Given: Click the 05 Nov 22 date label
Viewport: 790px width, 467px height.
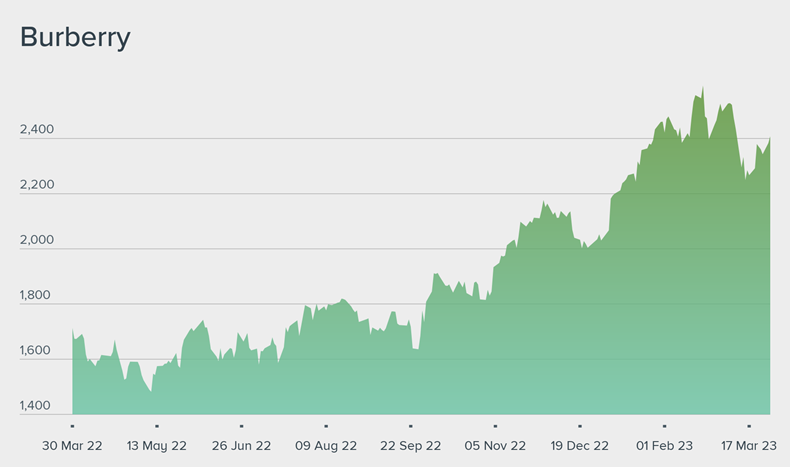Looking at the screenshot, I should (x=495, y=446).
